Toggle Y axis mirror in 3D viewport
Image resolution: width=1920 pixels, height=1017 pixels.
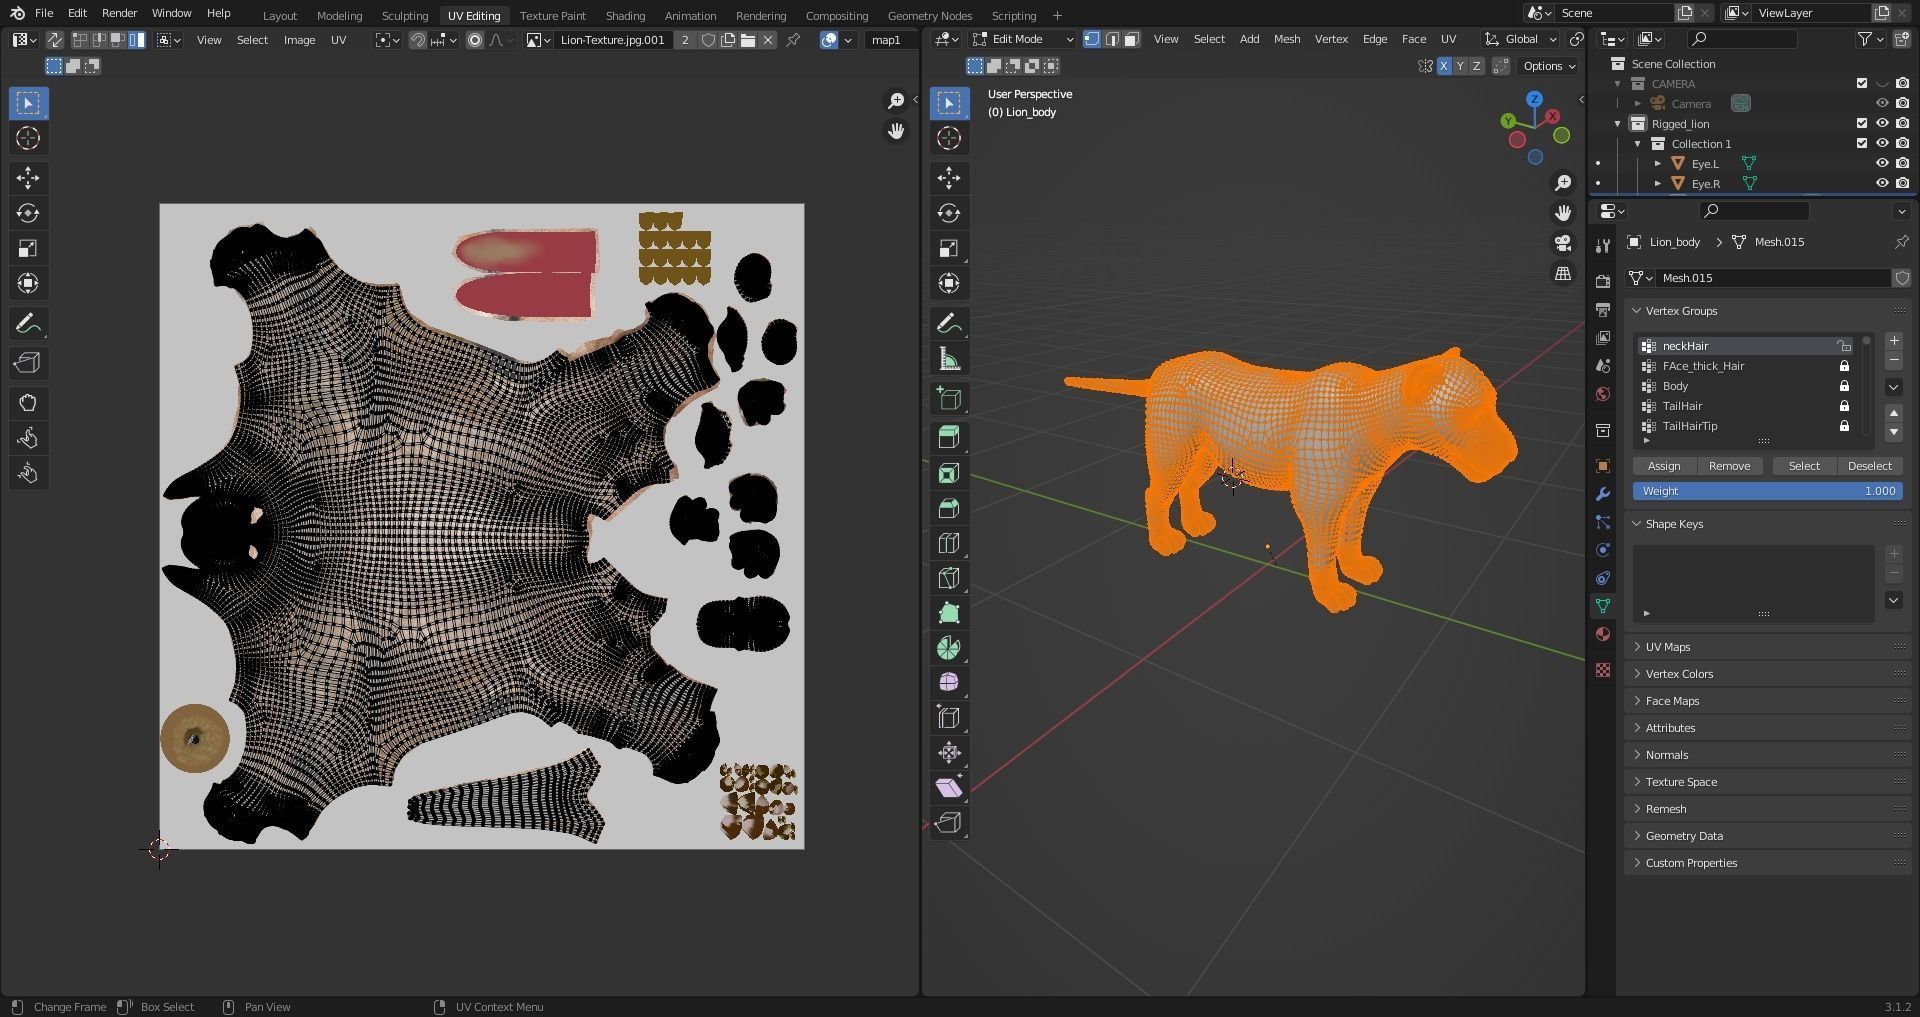point(1460,66)
